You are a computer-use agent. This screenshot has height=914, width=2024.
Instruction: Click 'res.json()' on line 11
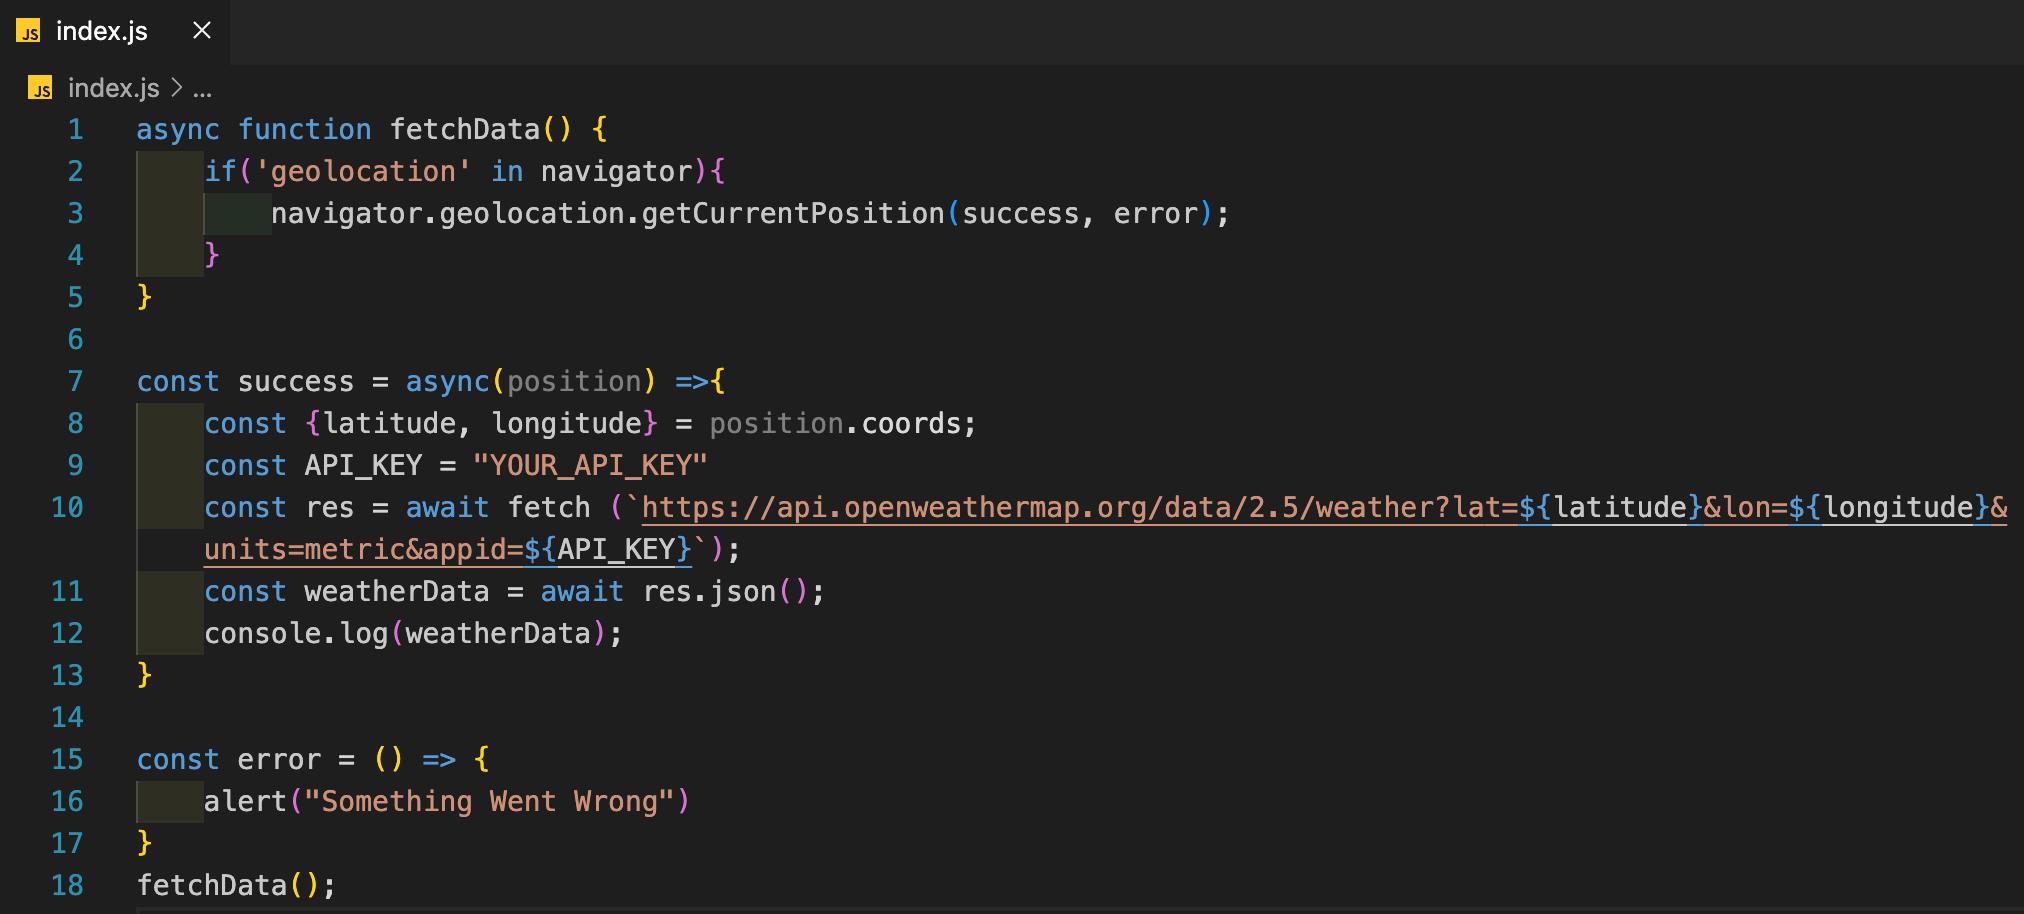point(725,592)
